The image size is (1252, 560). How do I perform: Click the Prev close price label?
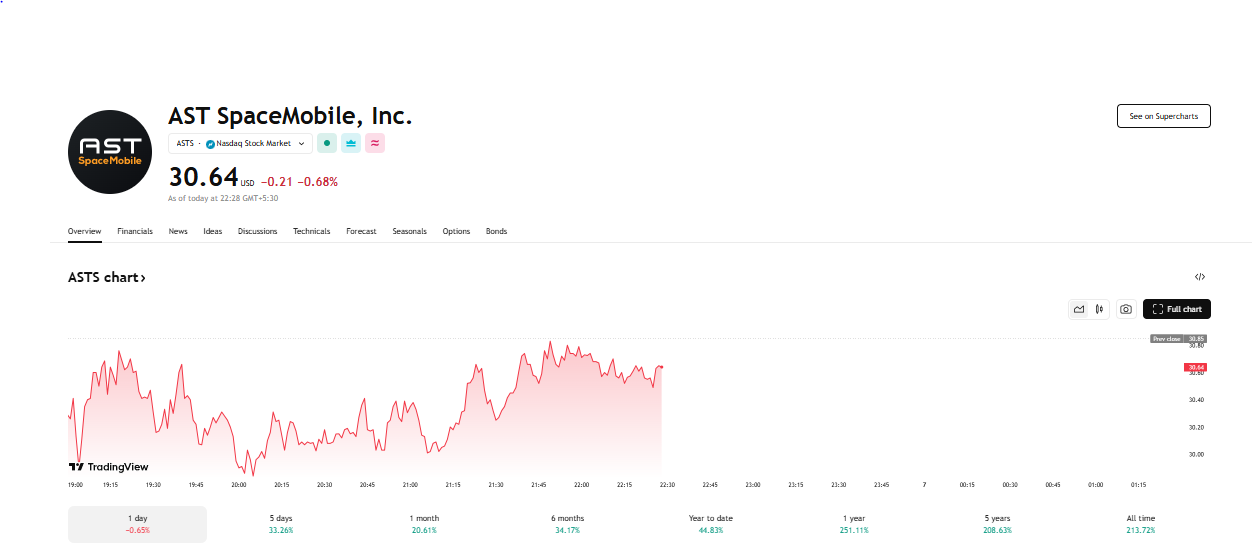tap(1167, 339)
